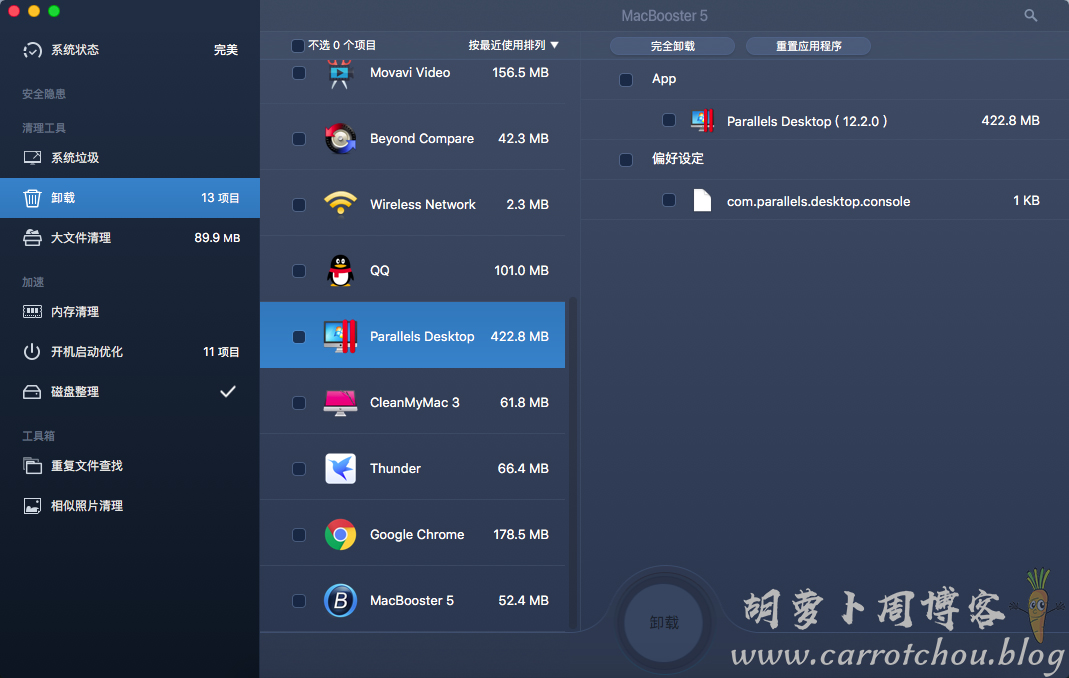Screen dimensions: 1069x678
Task: Check the Parallels Desktop list row checkbox
Action: pos(299,337)
